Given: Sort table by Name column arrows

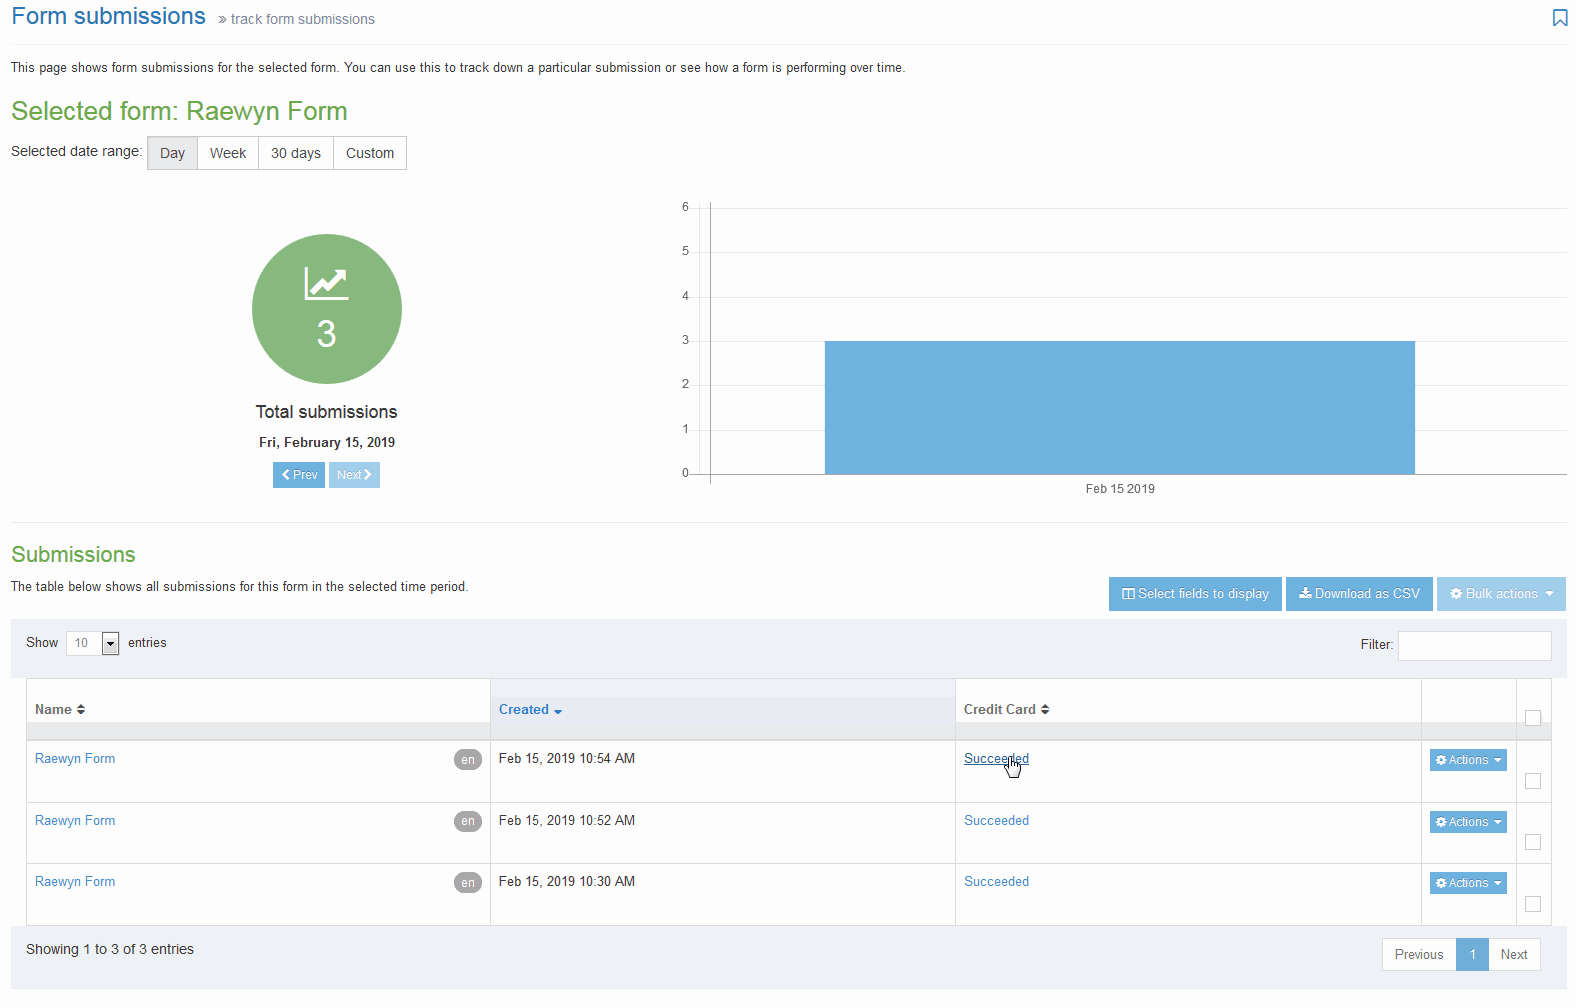Looking at the screenshot, I should (x=81, y=710).
